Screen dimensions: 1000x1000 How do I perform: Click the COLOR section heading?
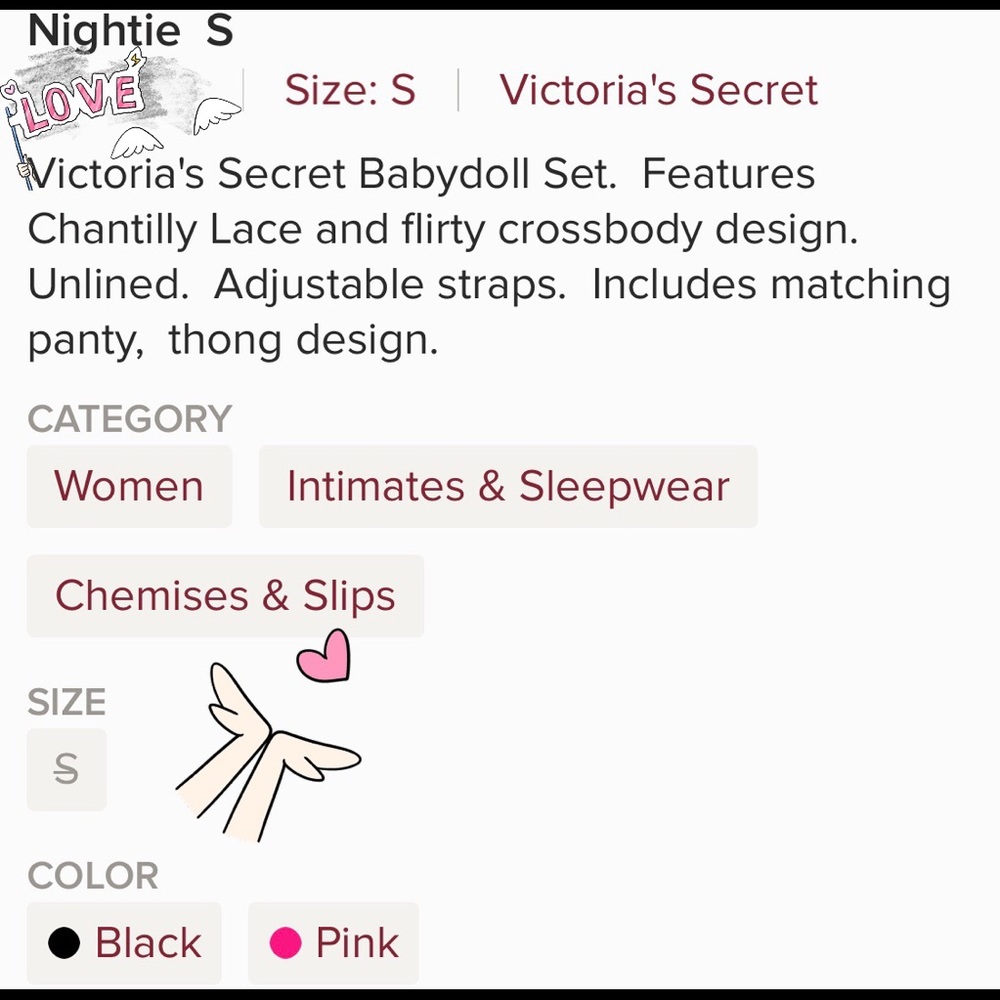click(93, 876)
